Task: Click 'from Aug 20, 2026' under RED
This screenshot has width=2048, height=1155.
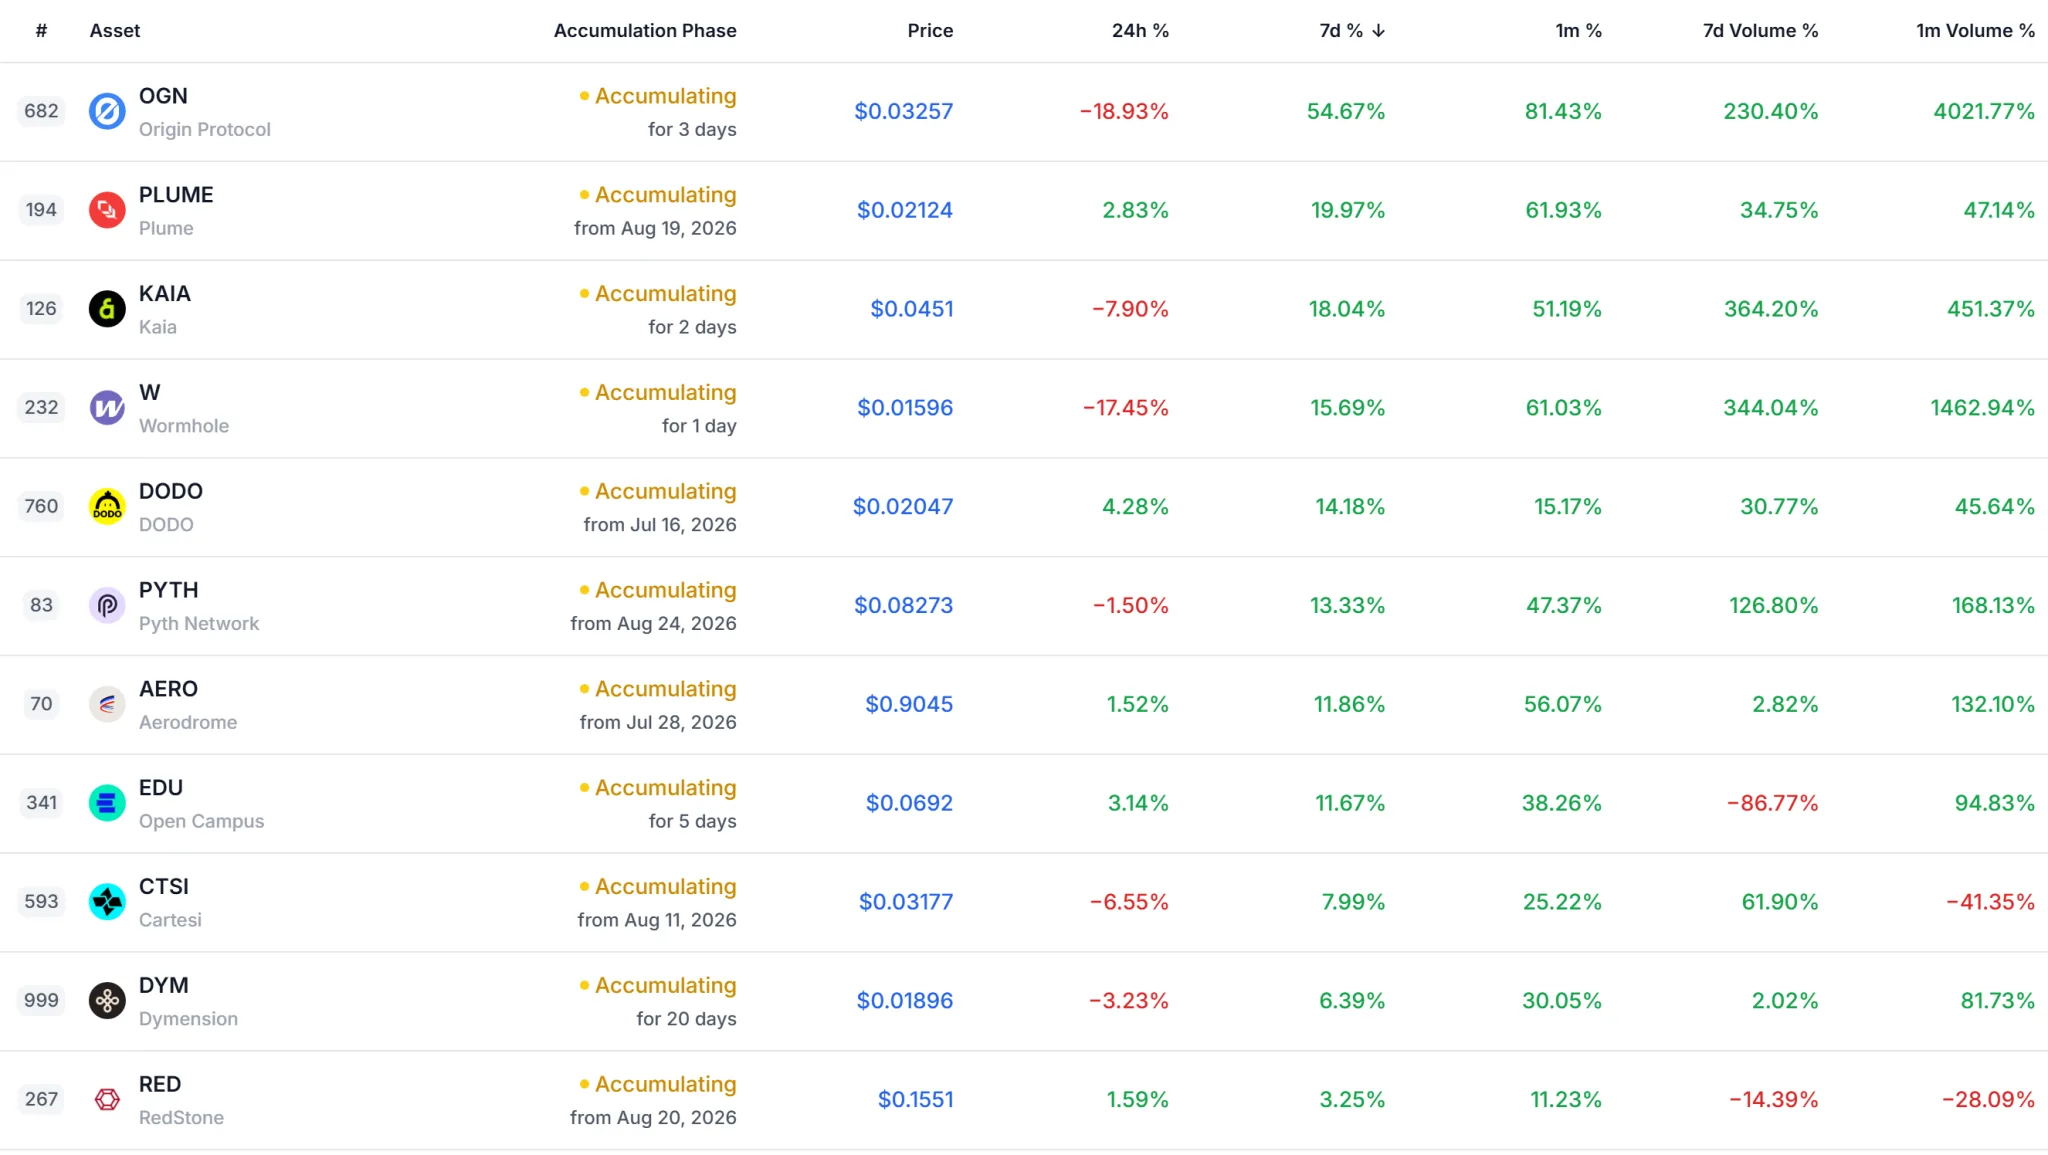Action: pyautogui.click(x=653, y=1118)
